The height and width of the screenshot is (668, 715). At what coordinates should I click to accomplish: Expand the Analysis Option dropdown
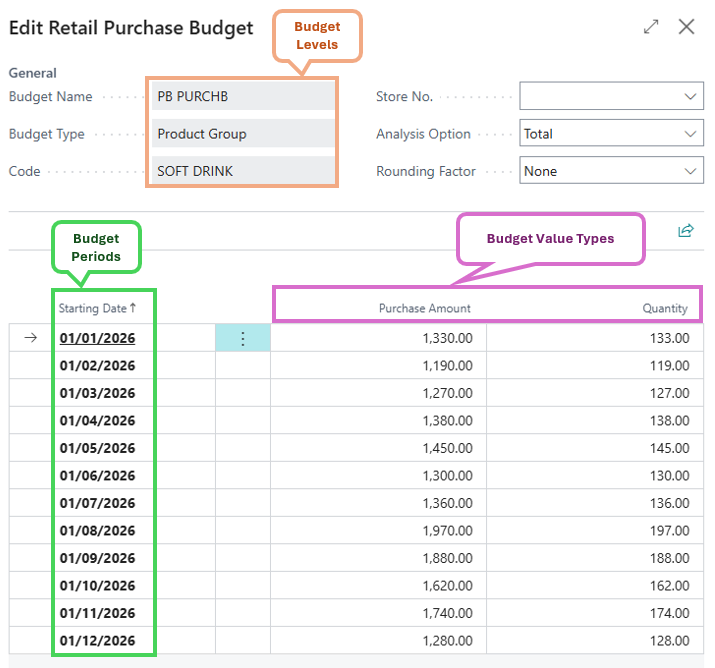(611, 134)
